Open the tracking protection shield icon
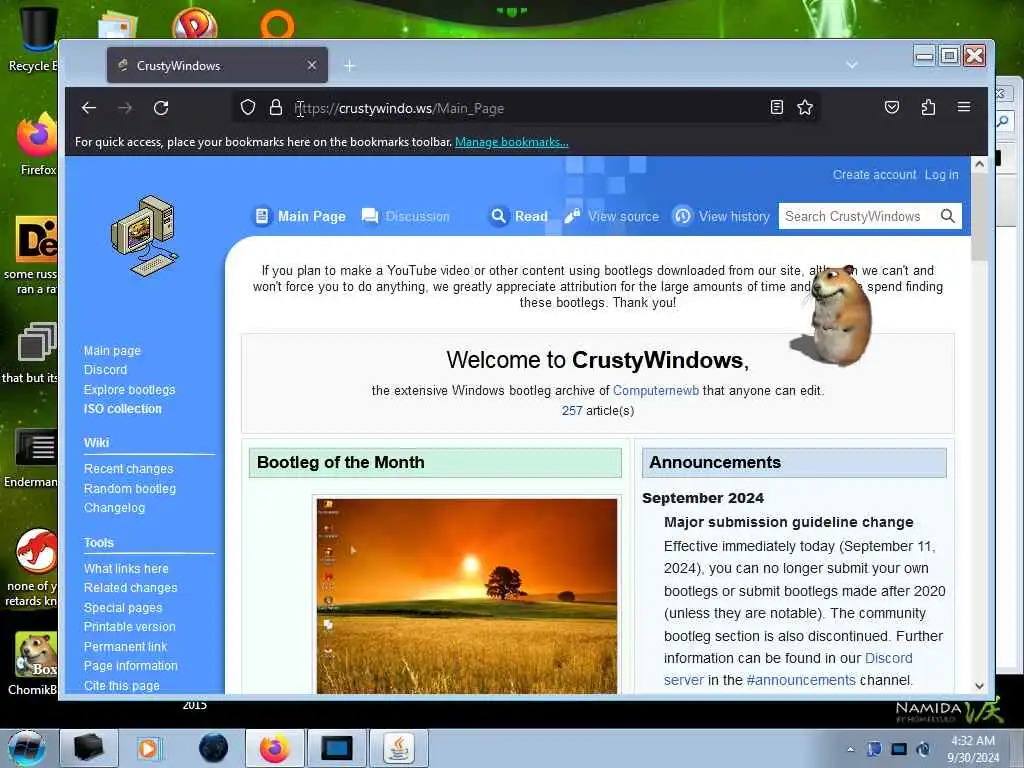The image size is (1024, 768). click(x=248, y=107)
